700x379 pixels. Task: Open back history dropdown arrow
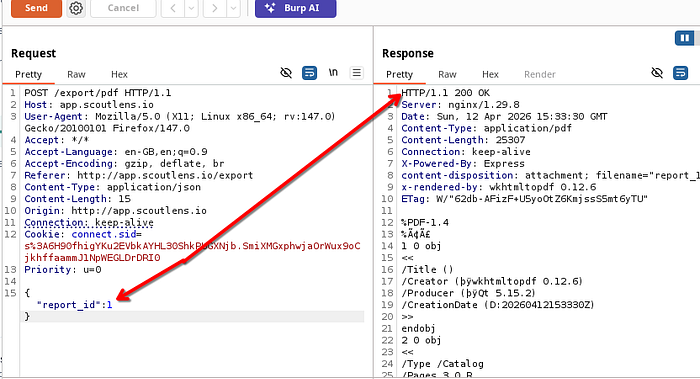[192, 8]
